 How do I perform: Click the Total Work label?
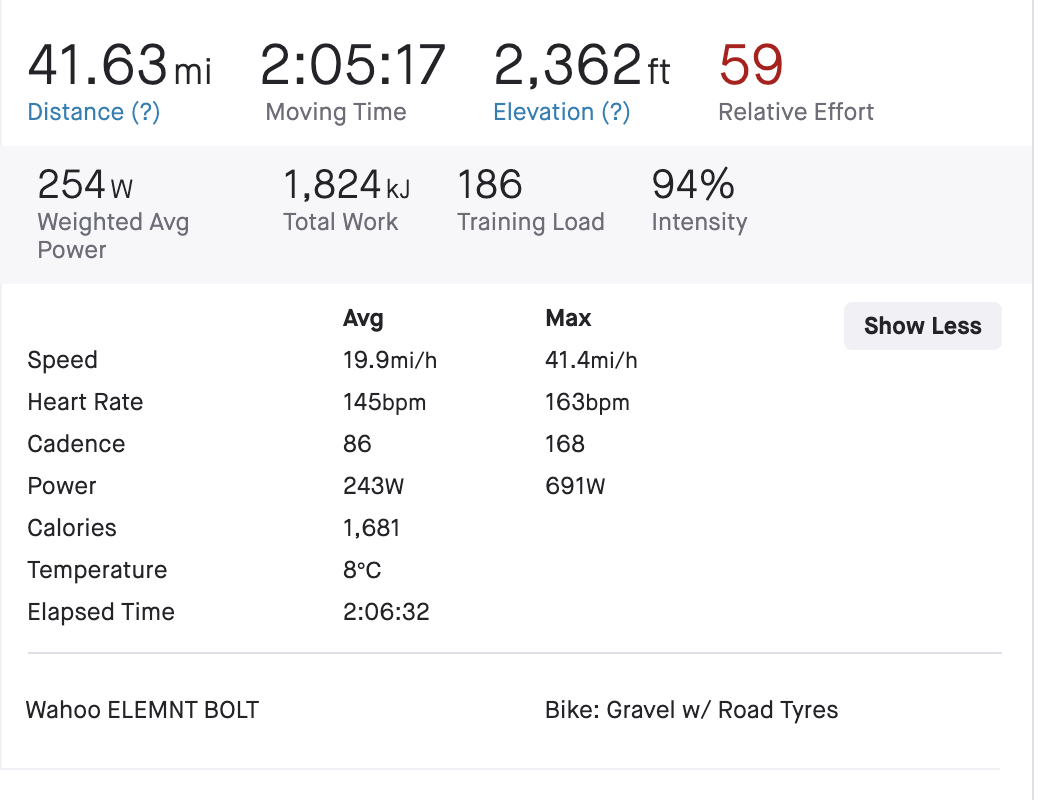pyautogui.click(x=340, y=222)
